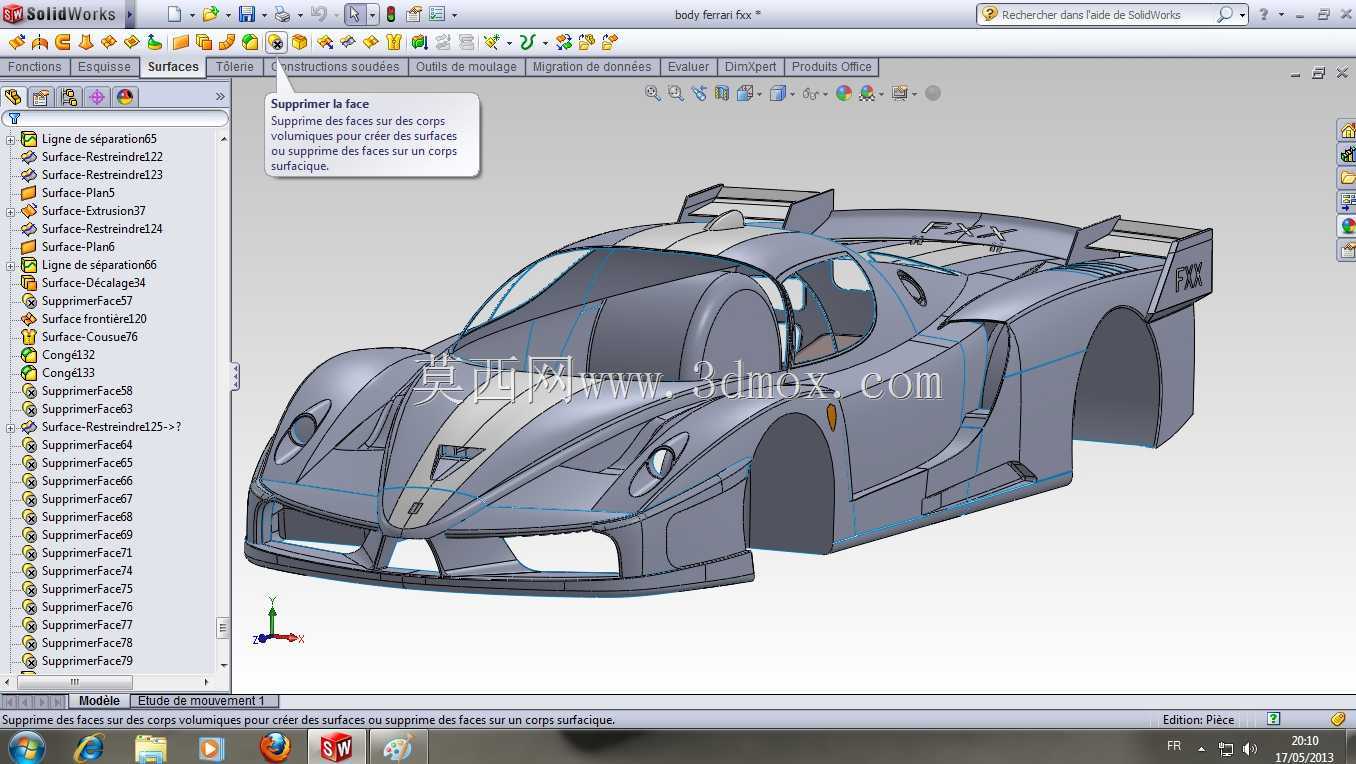Image resolution: width=1356 pixels, height=764 pixels.
Task: Click the Curves tool icon
Action: (x=527, y=42)
